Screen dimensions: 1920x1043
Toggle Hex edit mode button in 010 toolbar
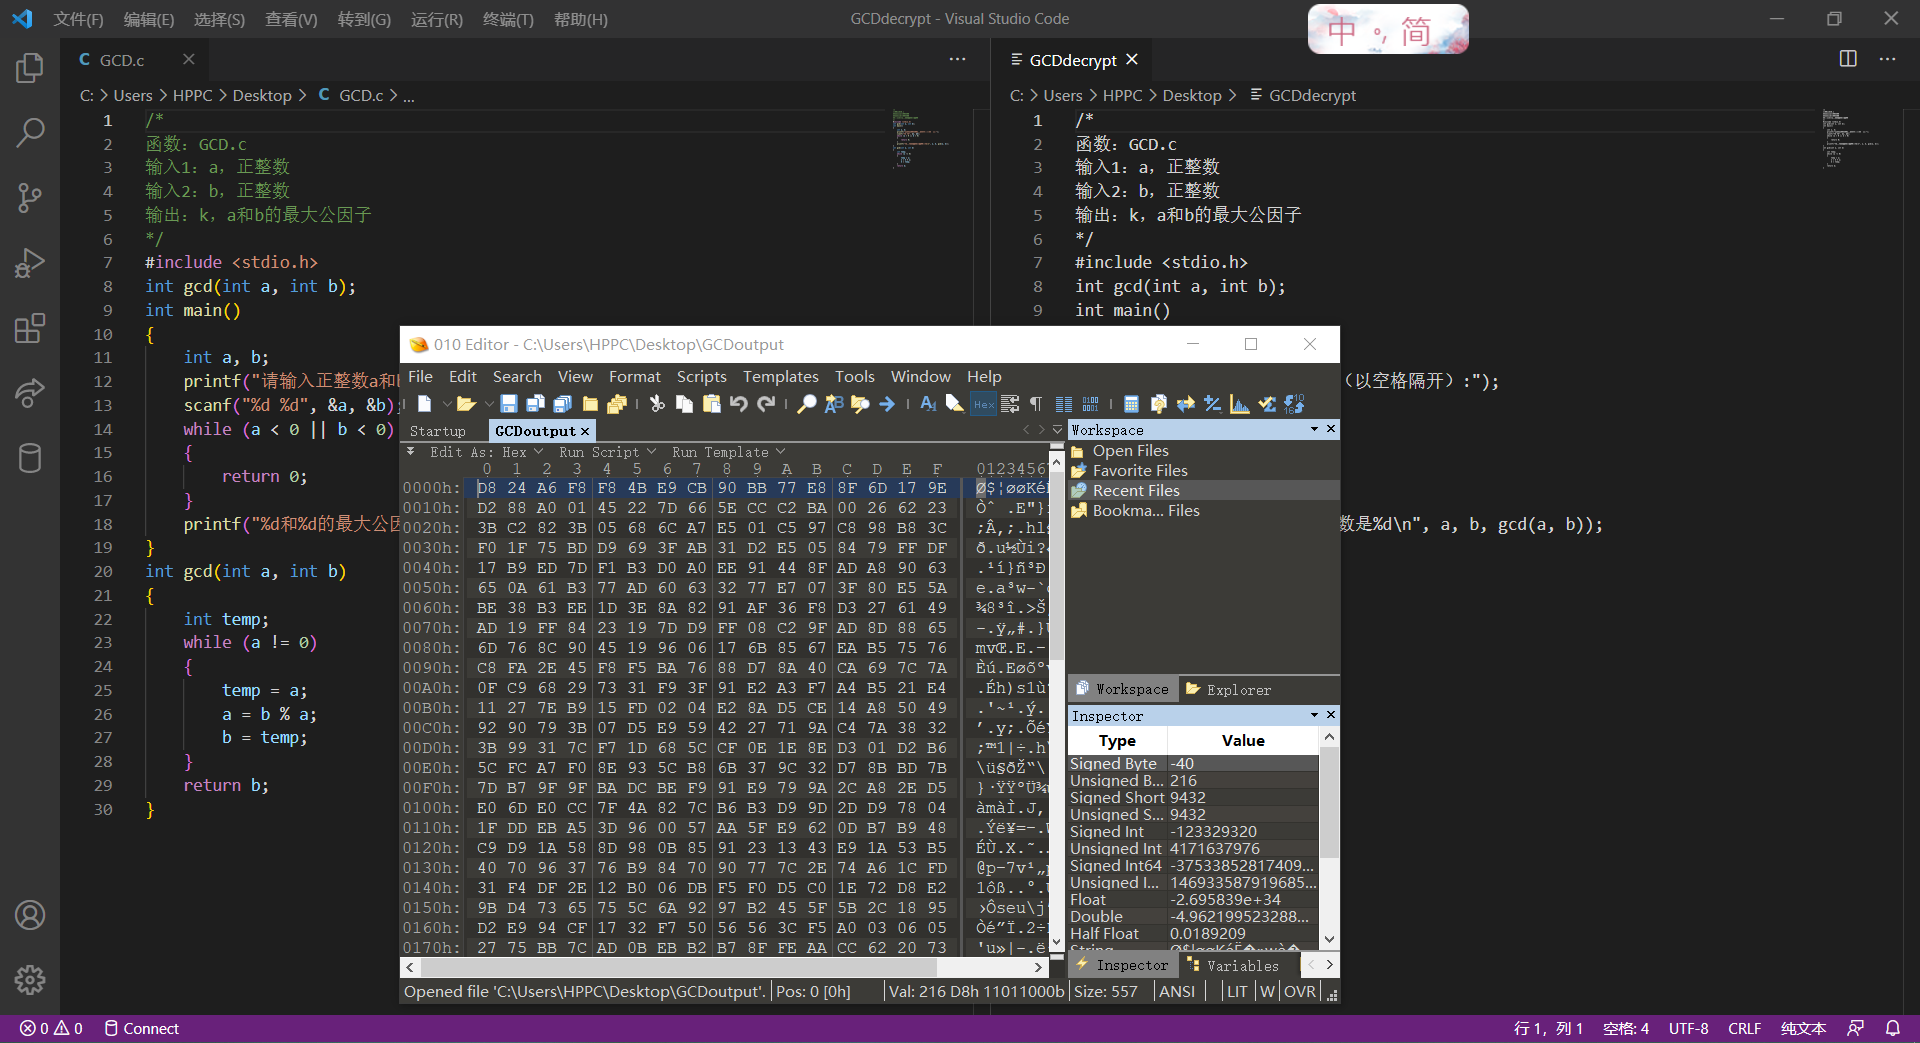pyautogui.click(x=984, y=404)
